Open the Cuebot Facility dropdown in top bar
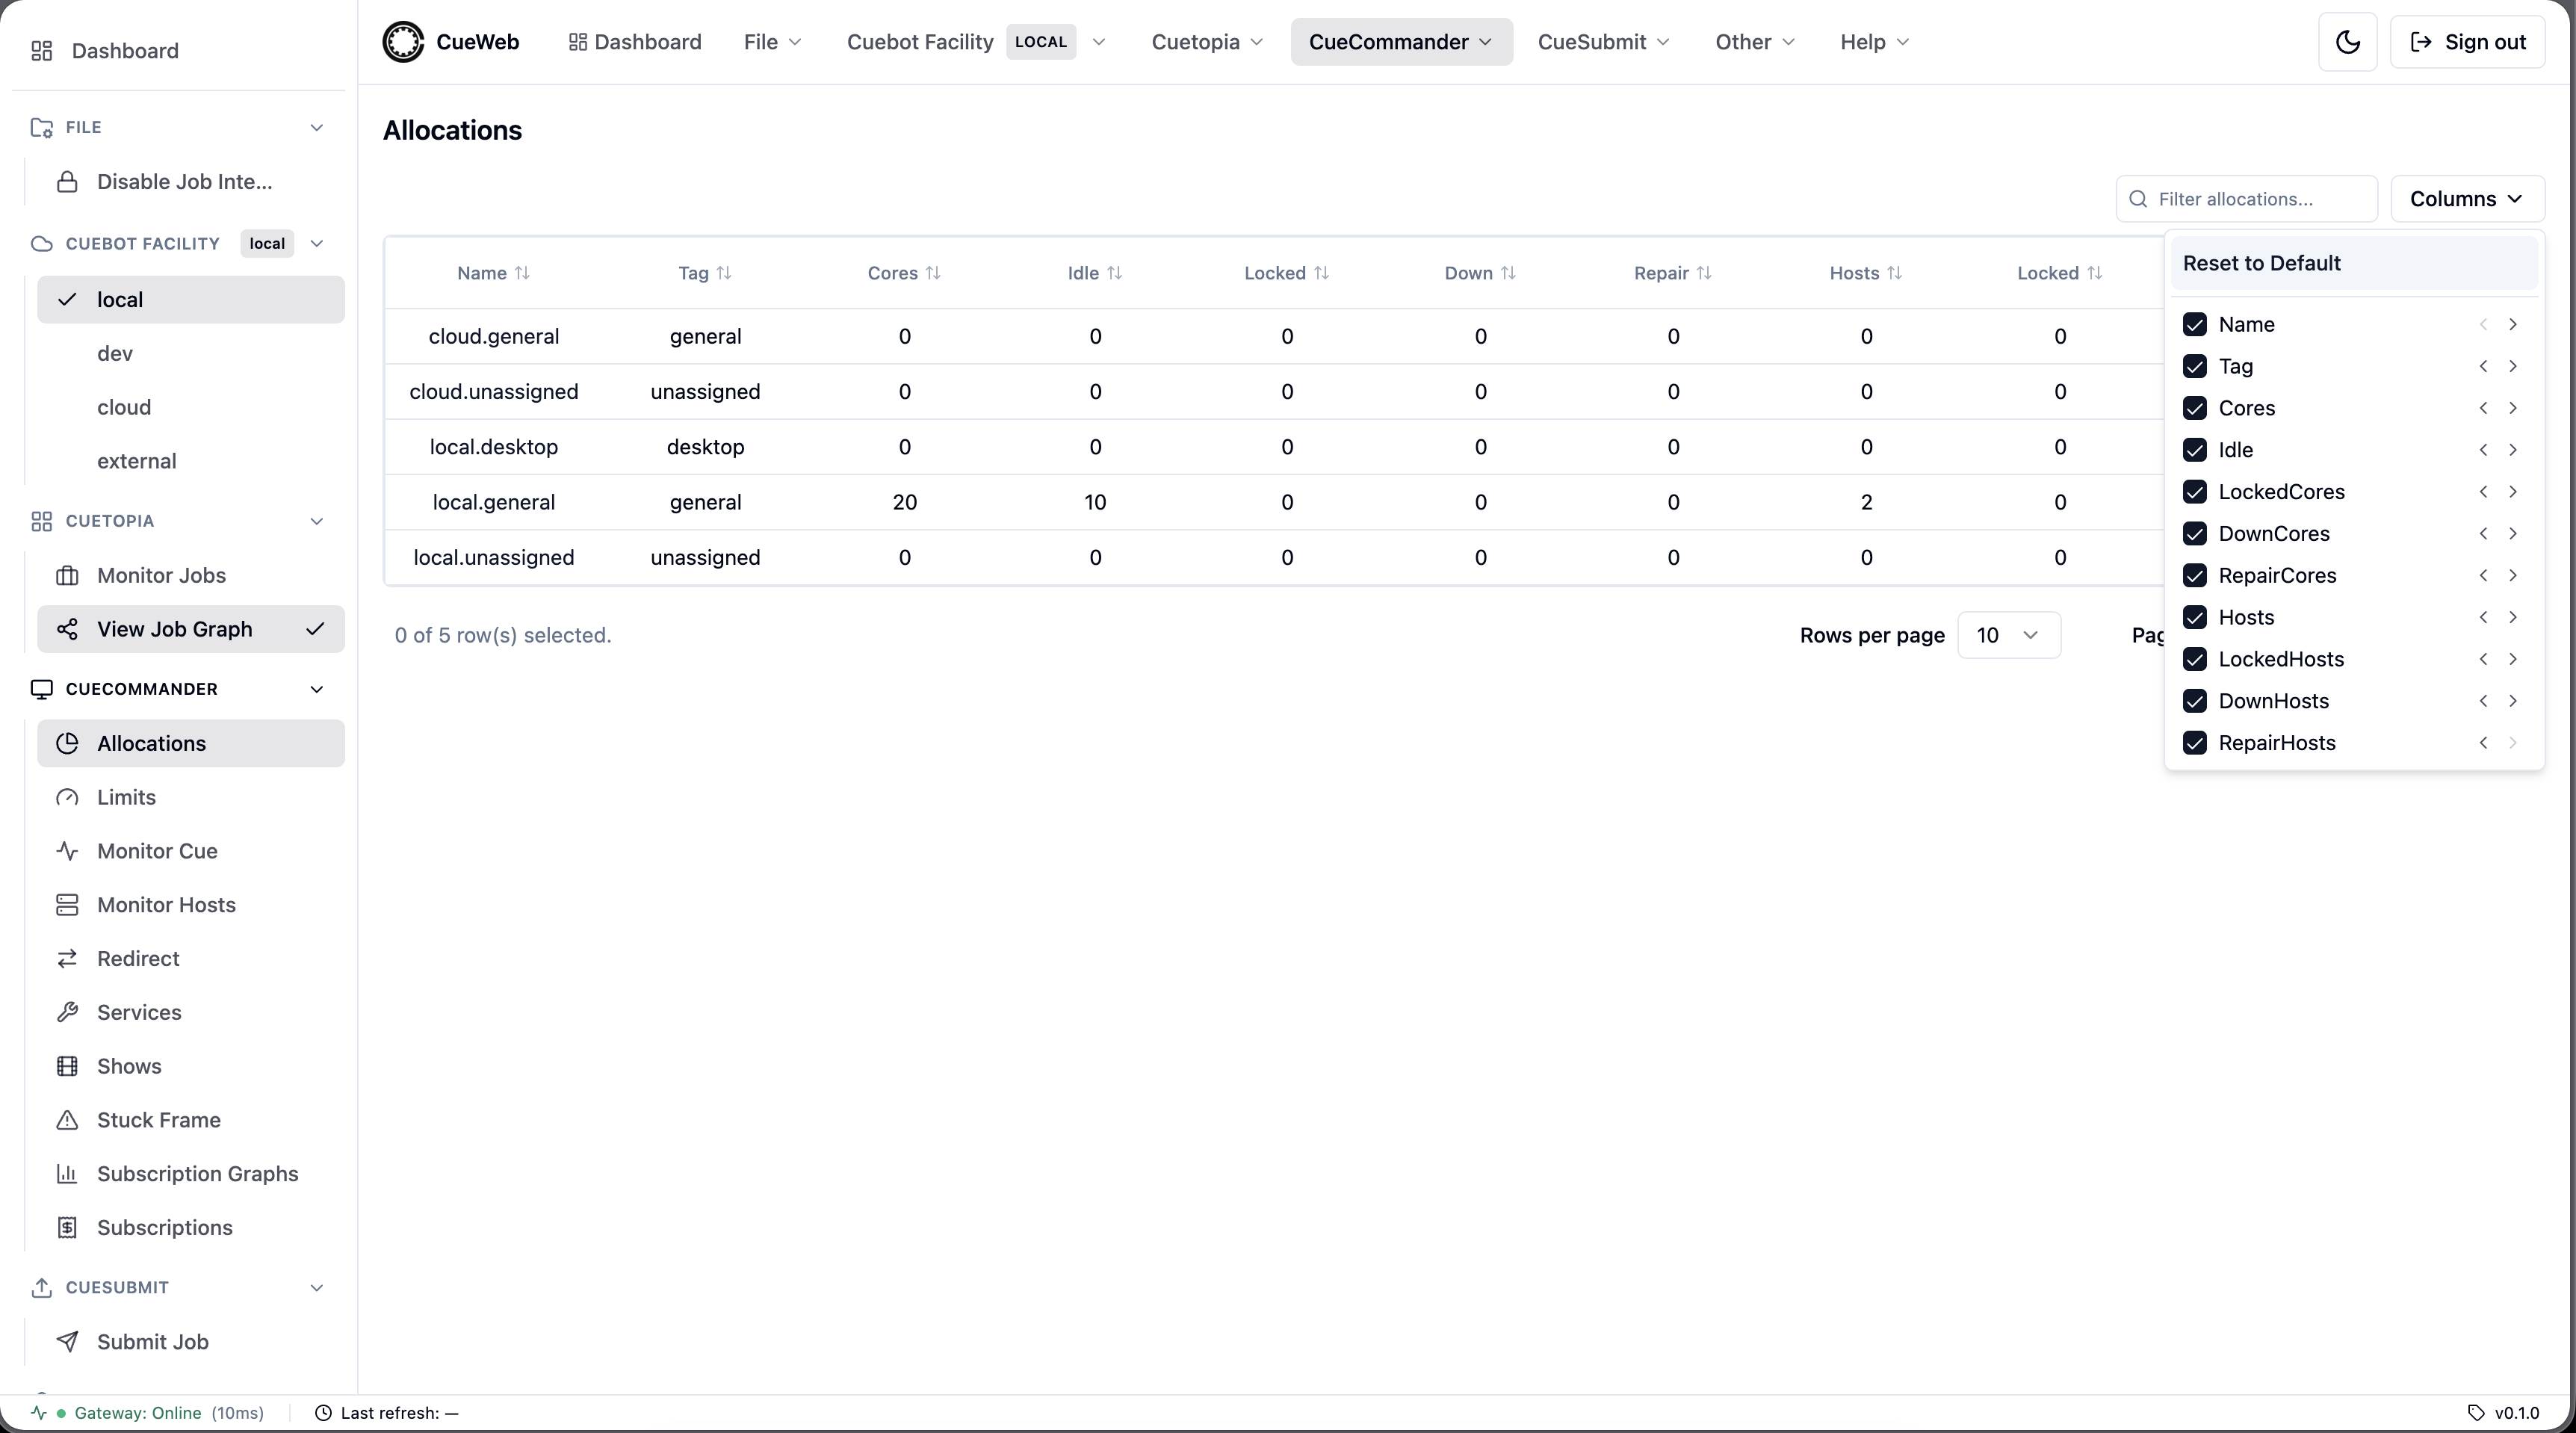The height and width of the screenshot is (1433, 2576). click(x=976, y=42)
